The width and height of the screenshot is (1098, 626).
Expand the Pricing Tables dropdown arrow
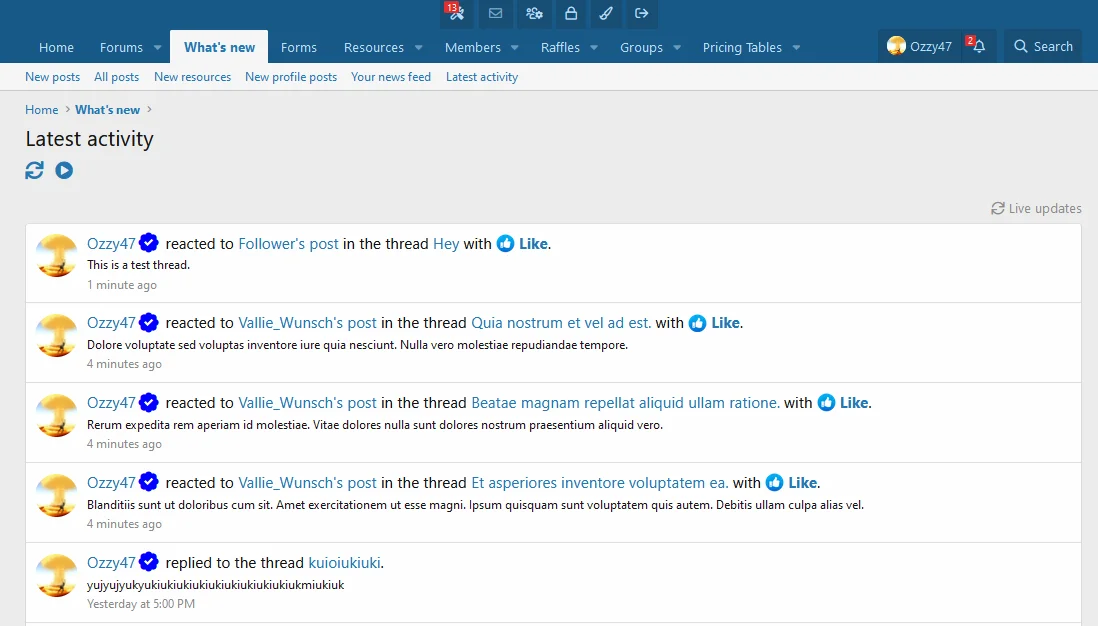coord(796,47)
